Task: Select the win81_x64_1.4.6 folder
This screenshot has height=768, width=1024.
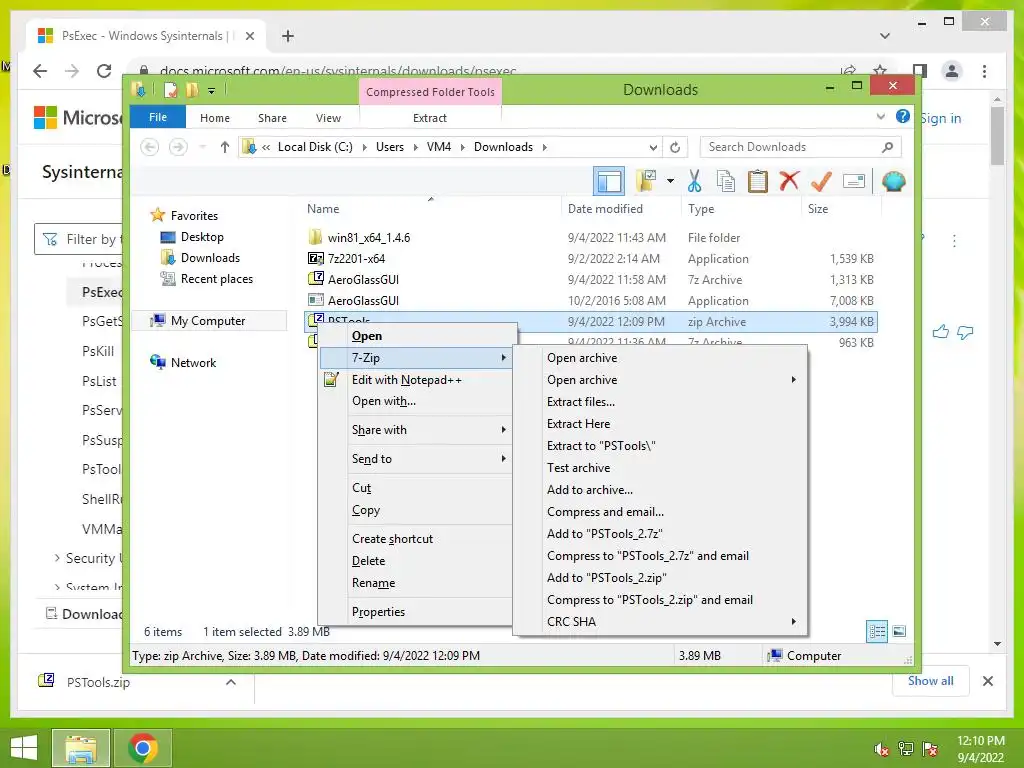Action: pyautogui.click(x=369, y=238)
